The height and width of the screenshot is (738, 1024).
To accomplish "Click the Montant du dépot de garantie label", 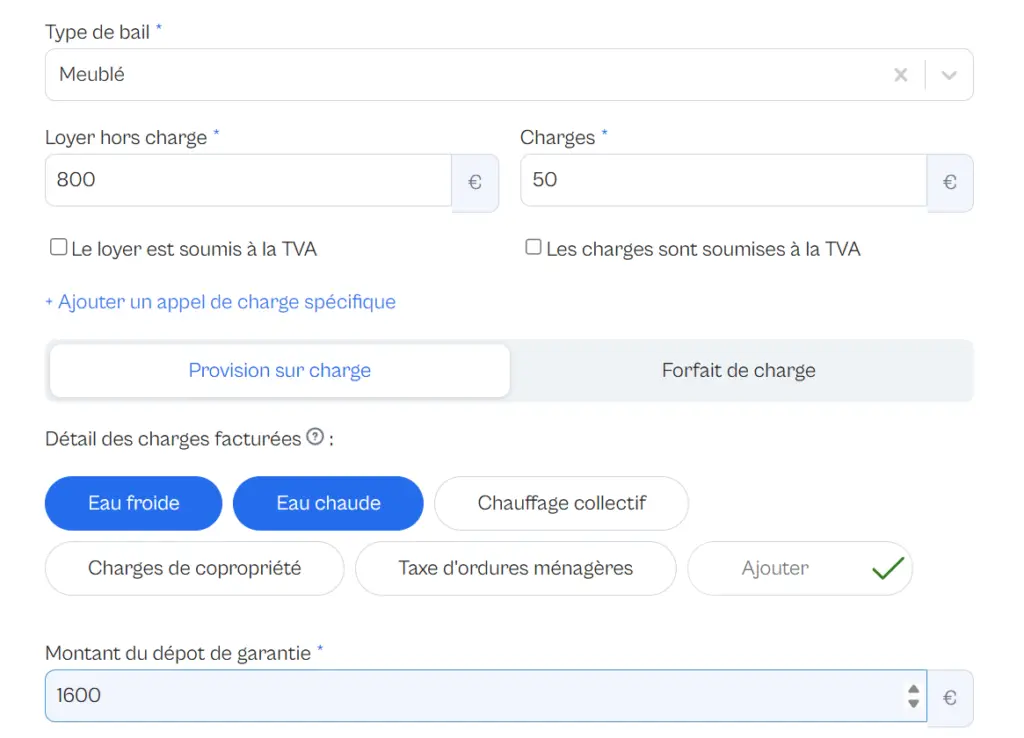I will [x=178, y=653].
